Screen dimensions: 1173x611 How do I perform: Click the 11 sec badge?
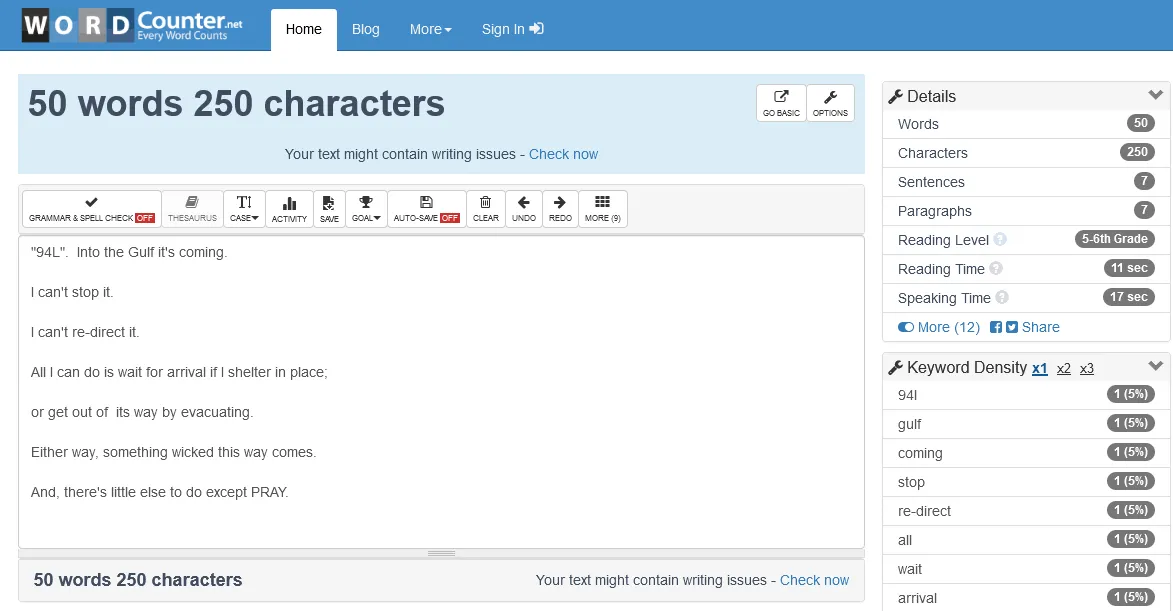point(1129,268)
